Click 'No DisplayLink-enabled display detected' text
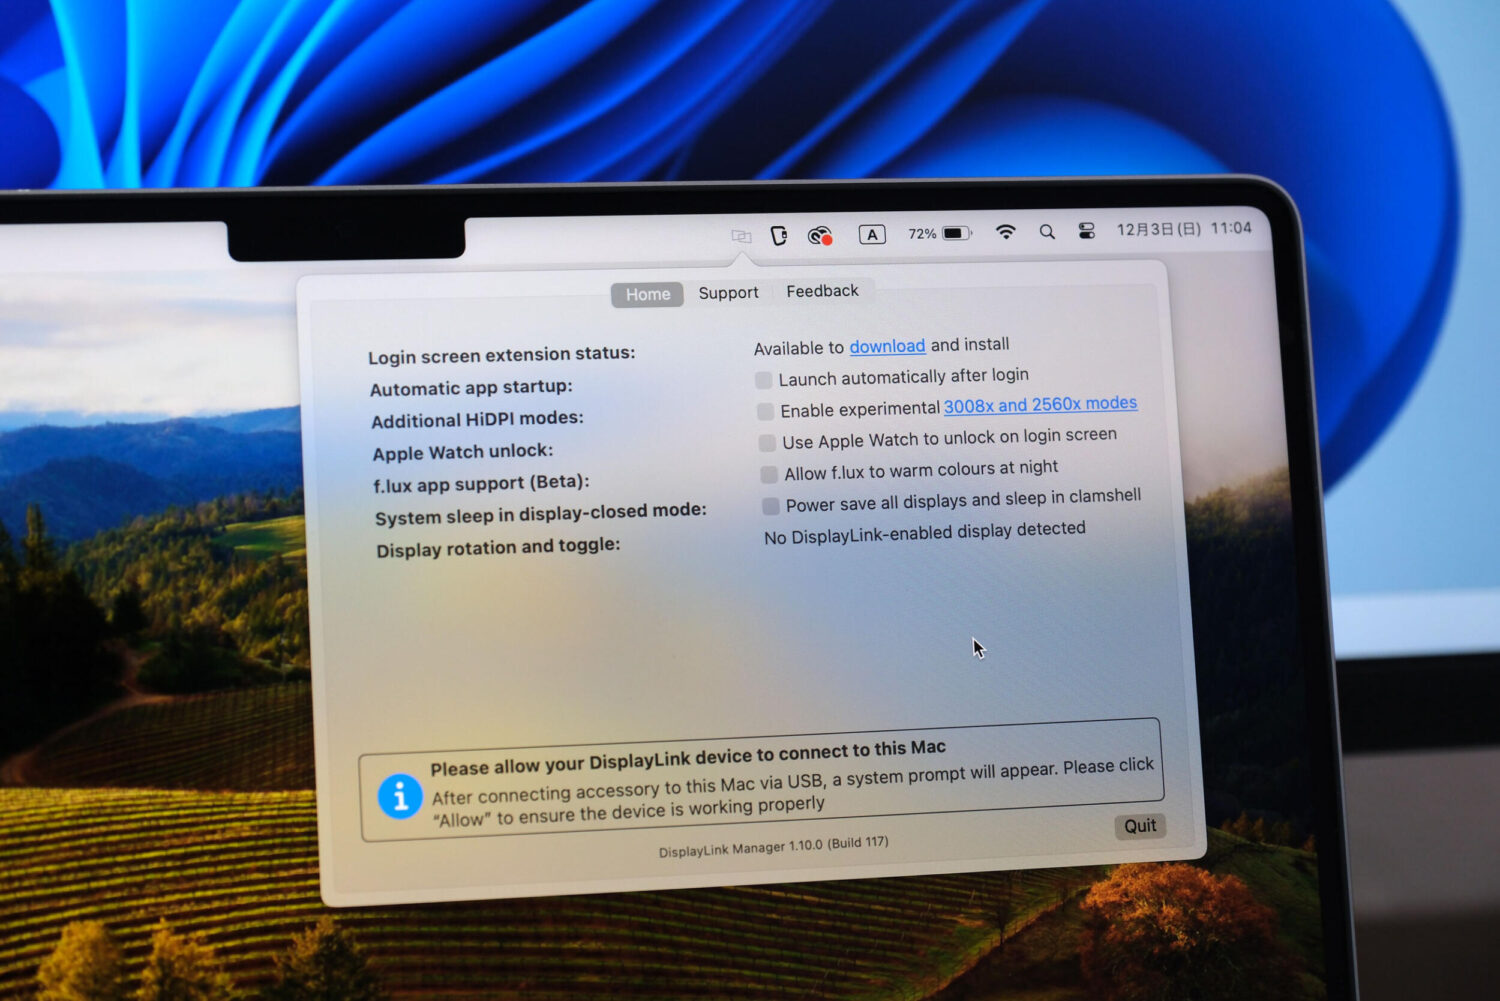 [924, 532]
